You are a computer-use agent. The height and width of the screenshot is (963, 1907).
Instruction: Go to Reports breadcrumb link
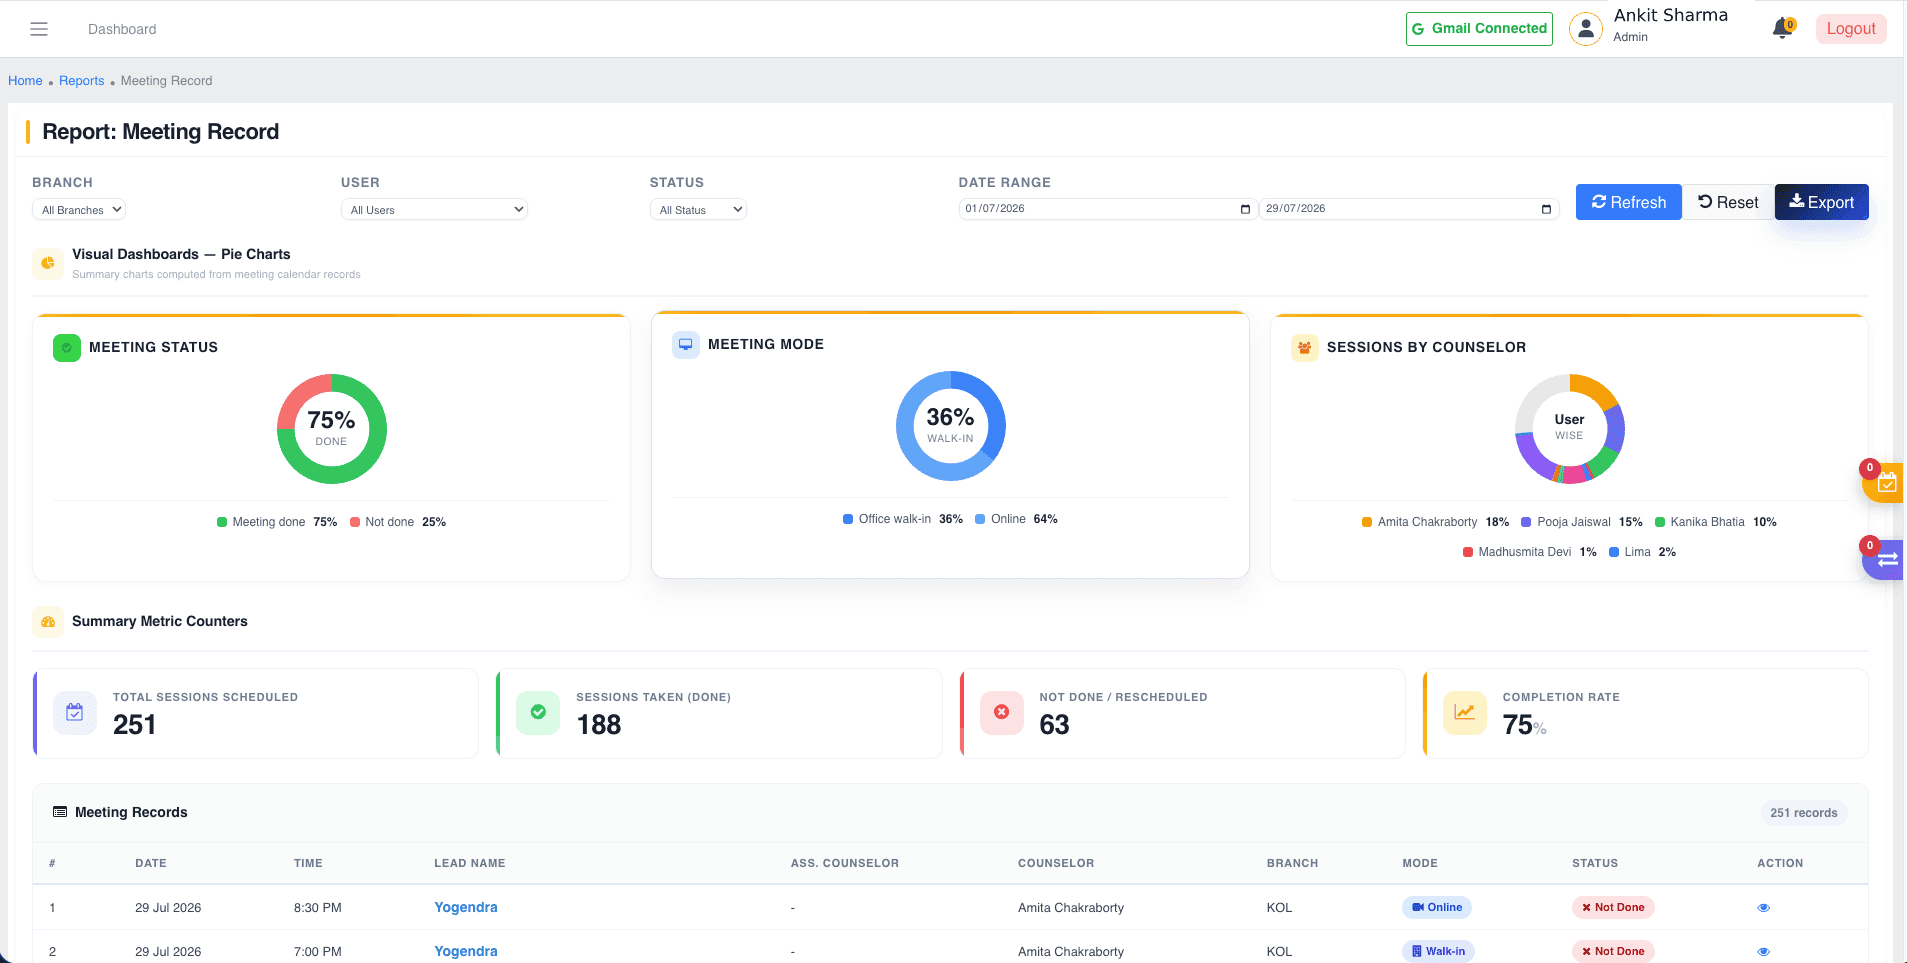[81, 81]
